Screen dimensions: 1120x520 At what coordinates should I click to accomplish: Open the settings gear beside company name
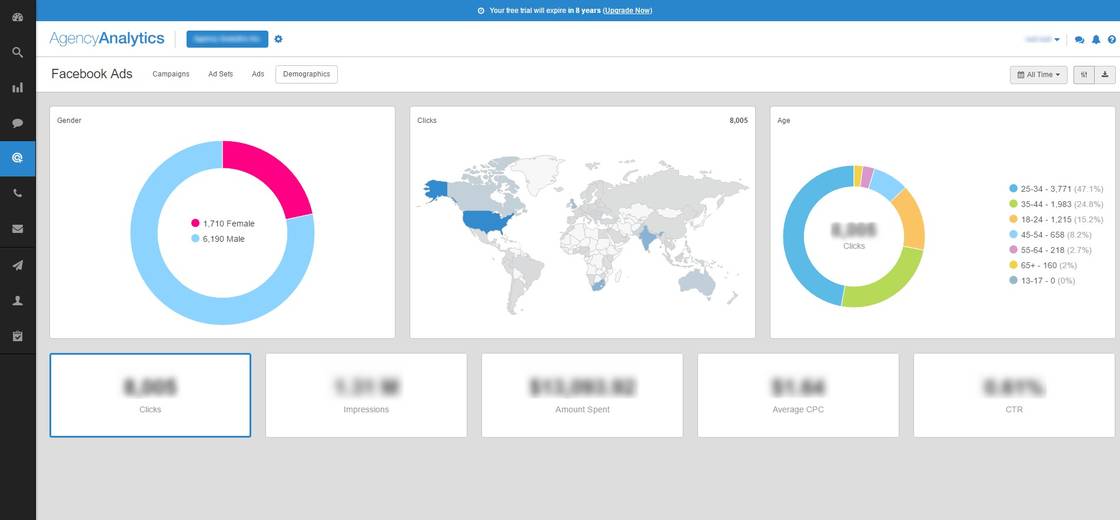tap(279, 39)
